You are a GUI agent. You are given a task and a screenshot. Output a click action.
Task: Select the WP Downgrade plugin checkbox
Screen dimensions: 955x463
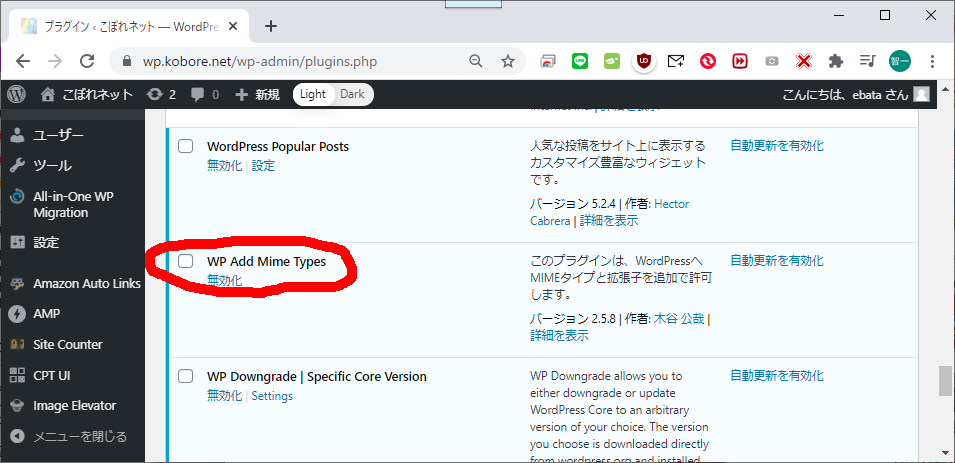pos(185,377)
